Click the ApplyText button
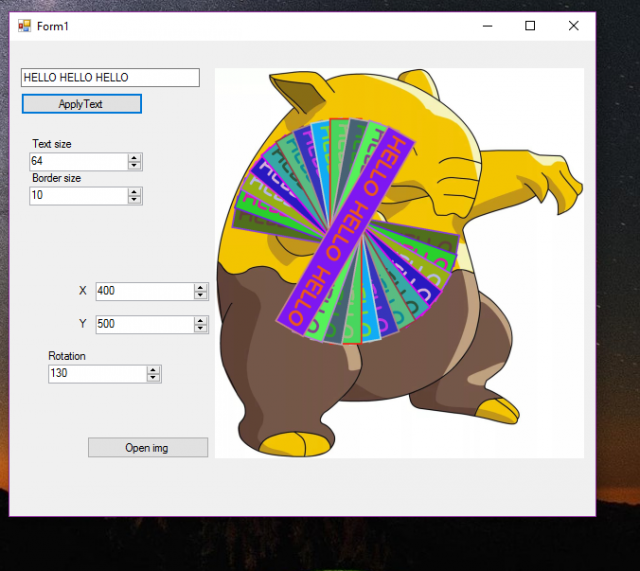 point(82,104)
